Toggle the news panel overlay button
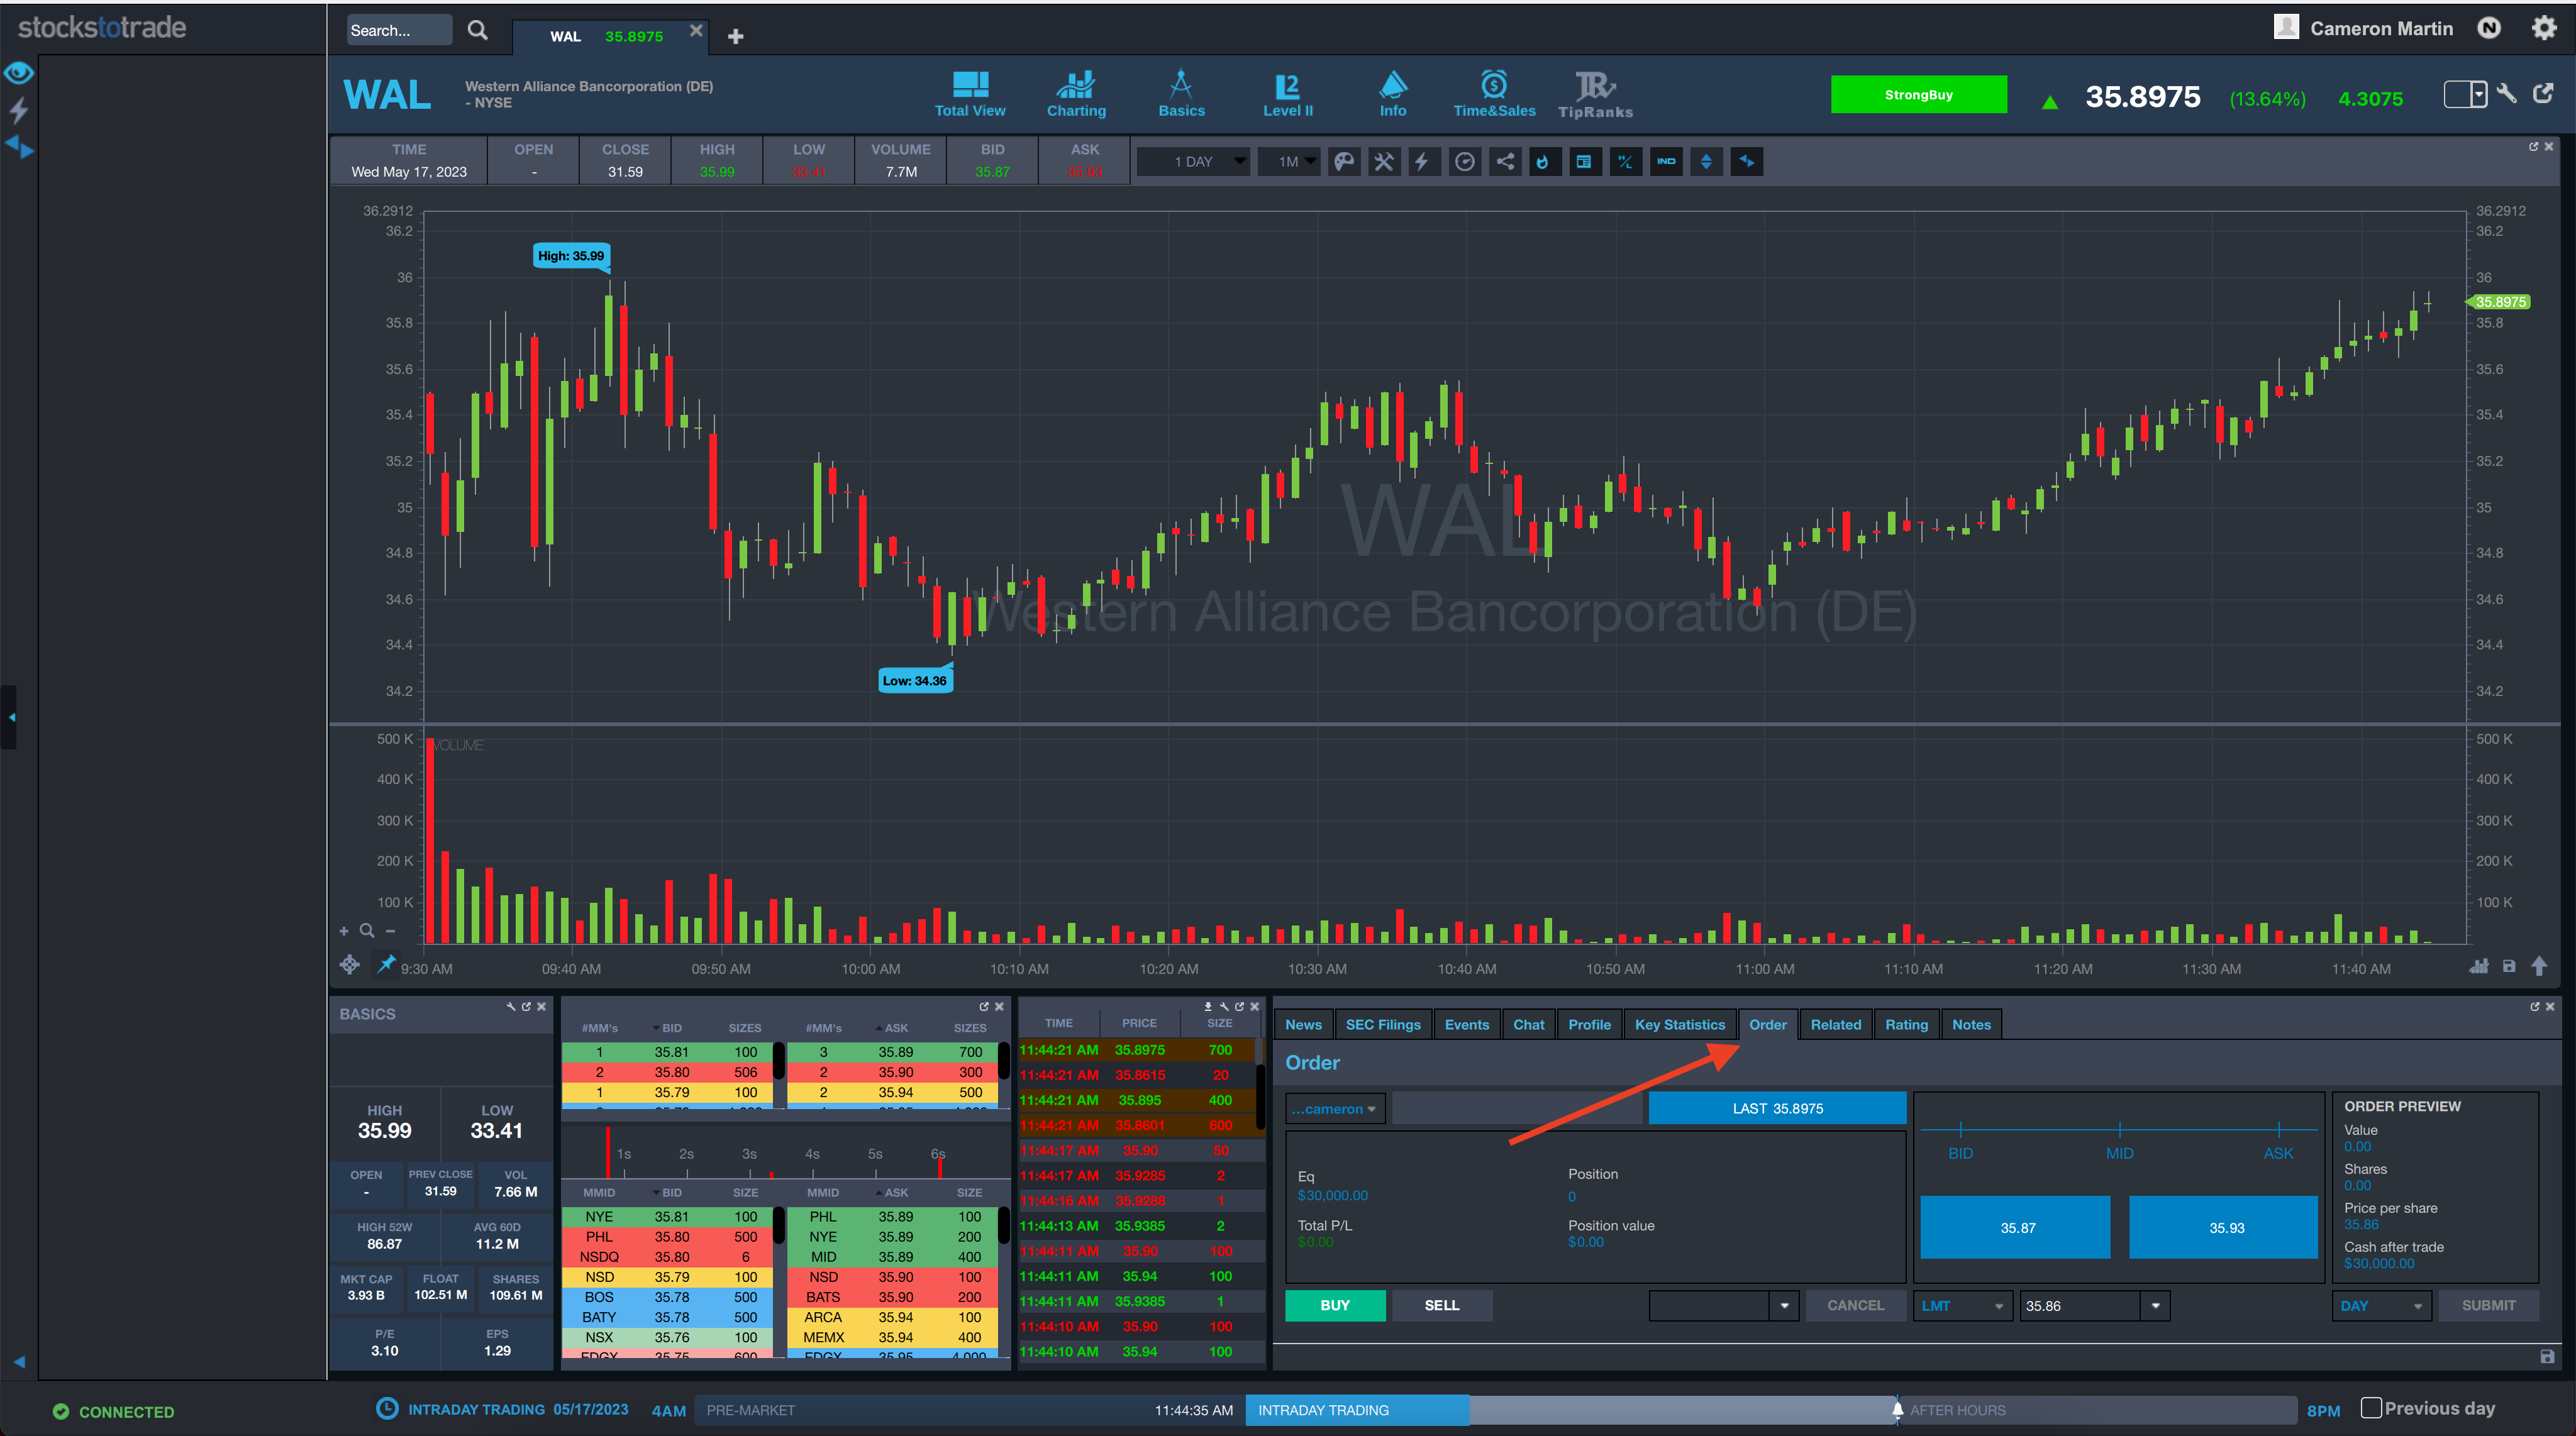 [x=1584, y=162]
